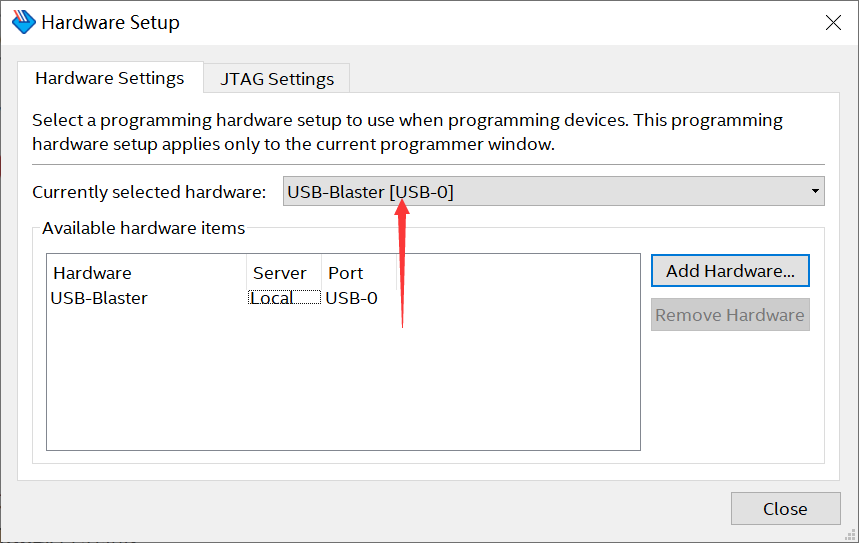This screenshot has width=859, height=543.
Task: Click the dropdown arrow of hardware selector
Action: [815, 191]
